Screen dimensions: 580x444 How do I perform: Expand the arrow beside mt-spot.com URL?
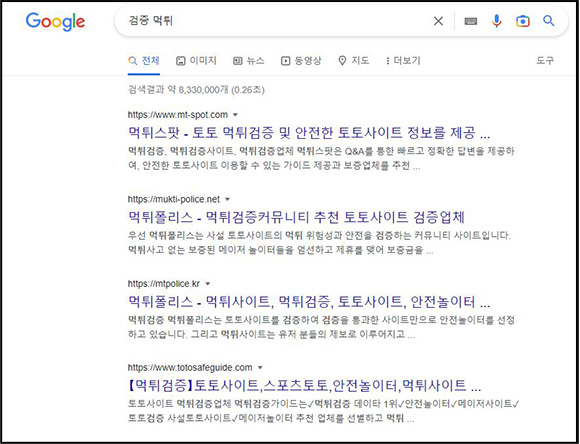point(235,115)
